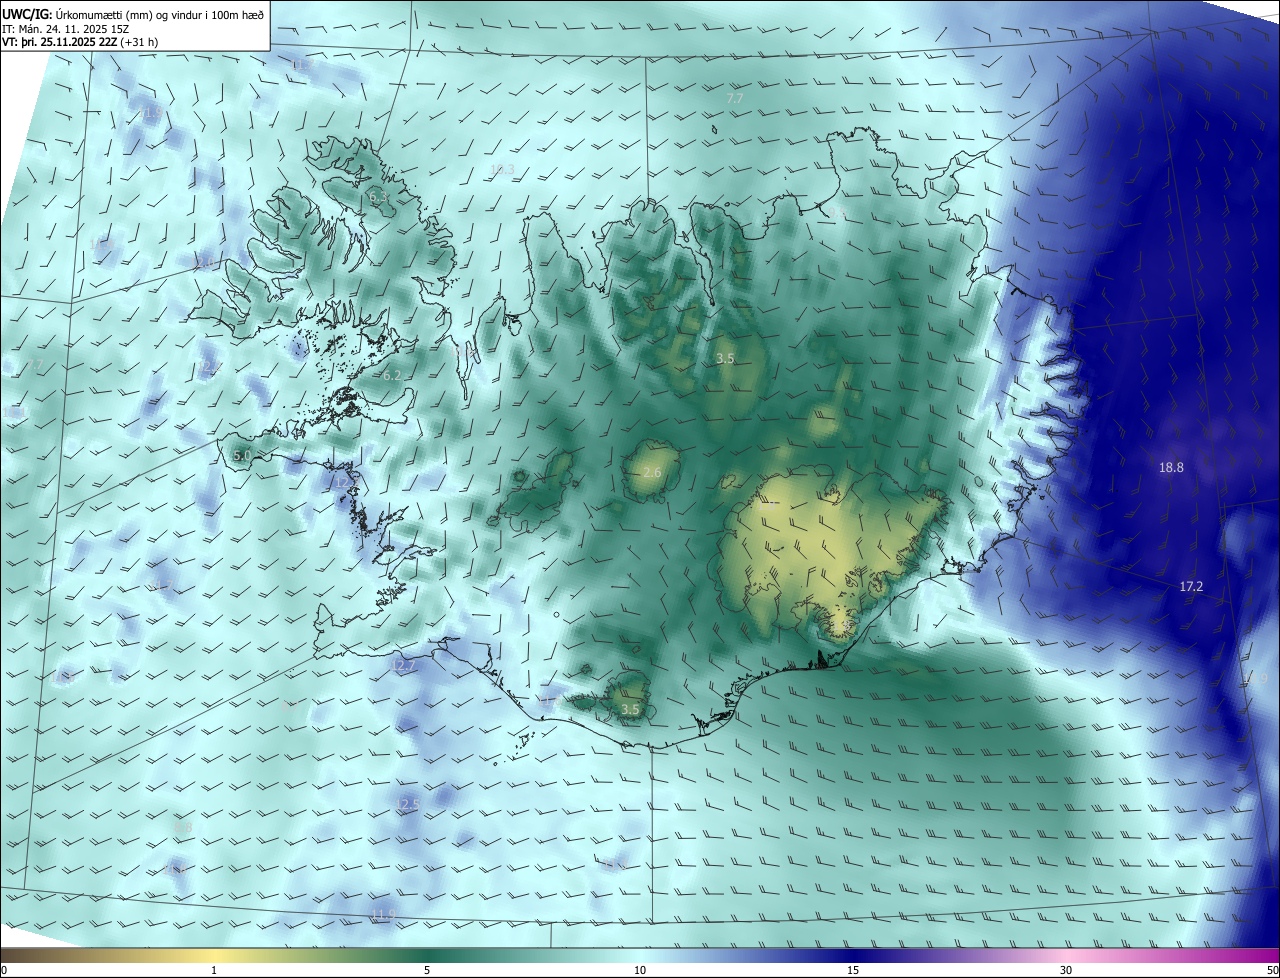Click the initial time line 'IT: Mán. 24. 11. 2025 15Z'

click(68, 29)
